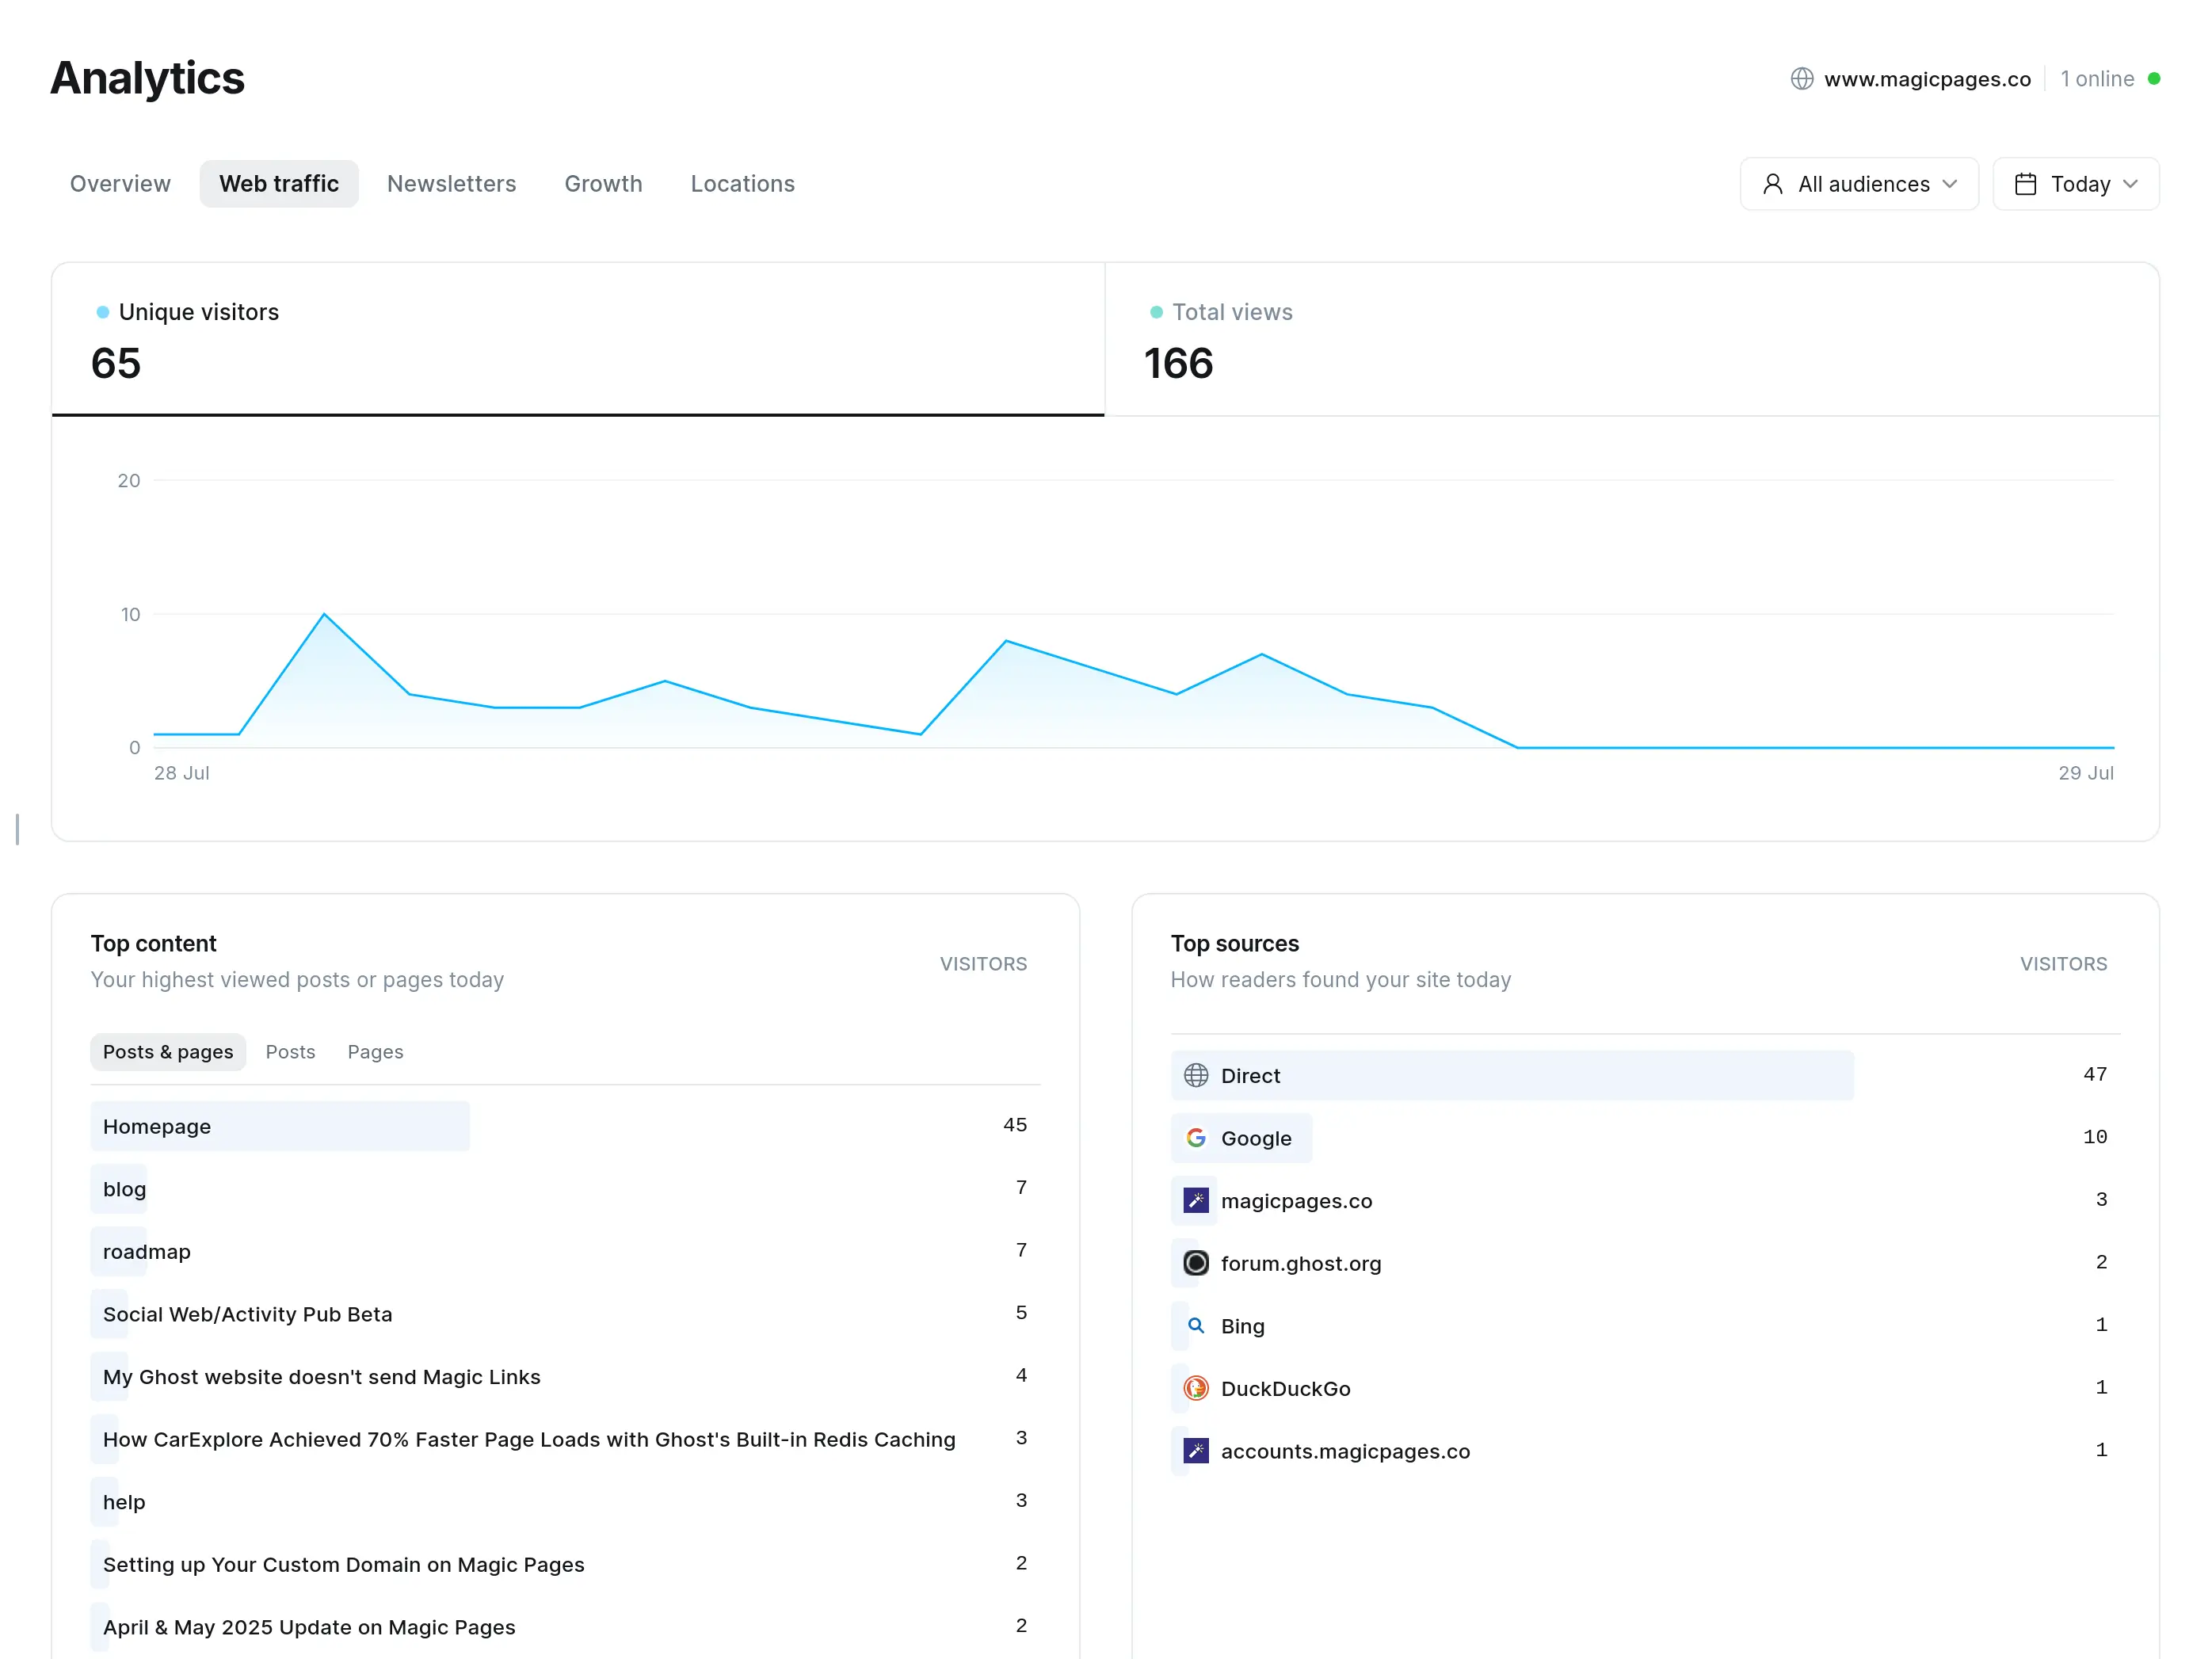Switch Top content filter to Pages

coord(375,1051)
